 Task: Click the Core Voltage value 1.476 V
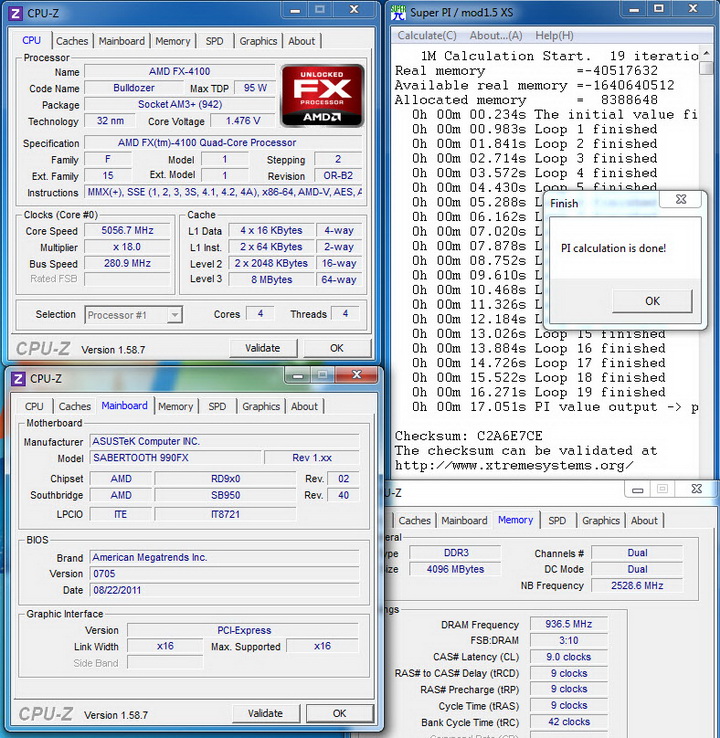coord(243,121)
